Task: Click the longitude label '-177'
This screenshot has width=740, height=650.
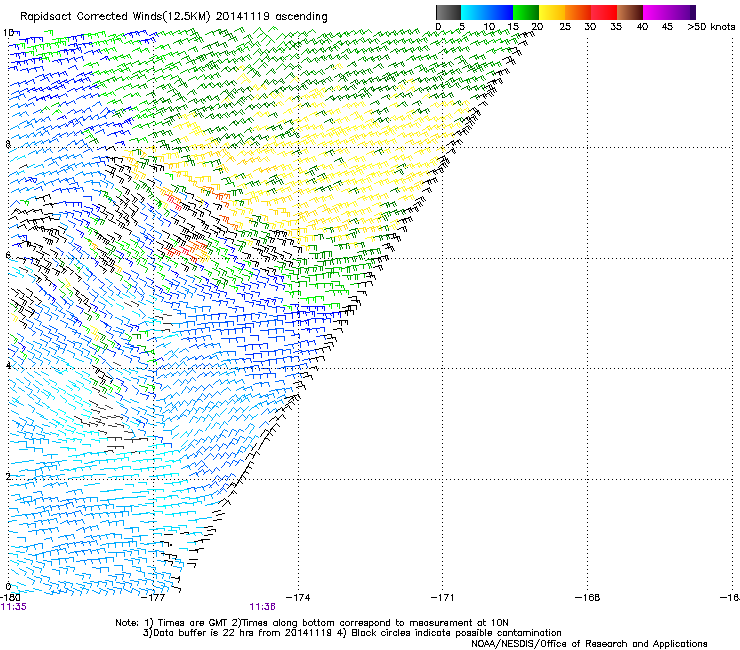Action: pos(153,598)
